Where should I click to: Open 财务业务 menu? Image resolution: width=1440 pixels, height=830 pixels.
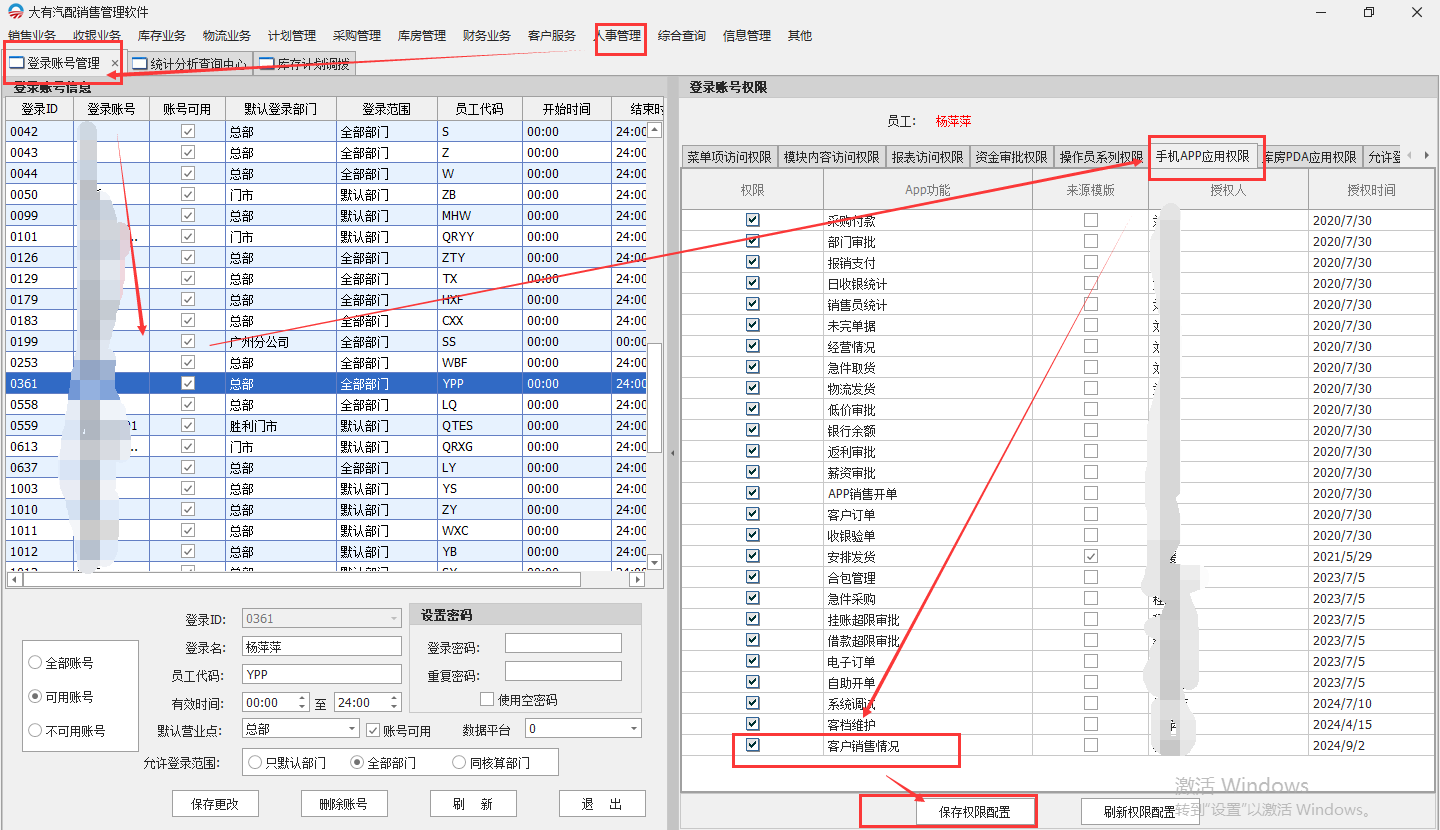click(x=487, y=36)
